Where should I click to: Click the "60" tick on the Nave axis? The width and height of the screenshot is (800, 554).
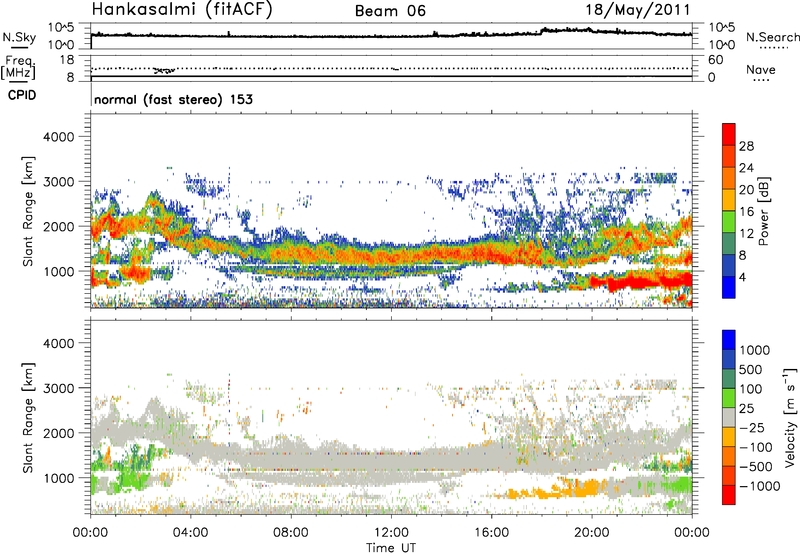coord(715,60)
